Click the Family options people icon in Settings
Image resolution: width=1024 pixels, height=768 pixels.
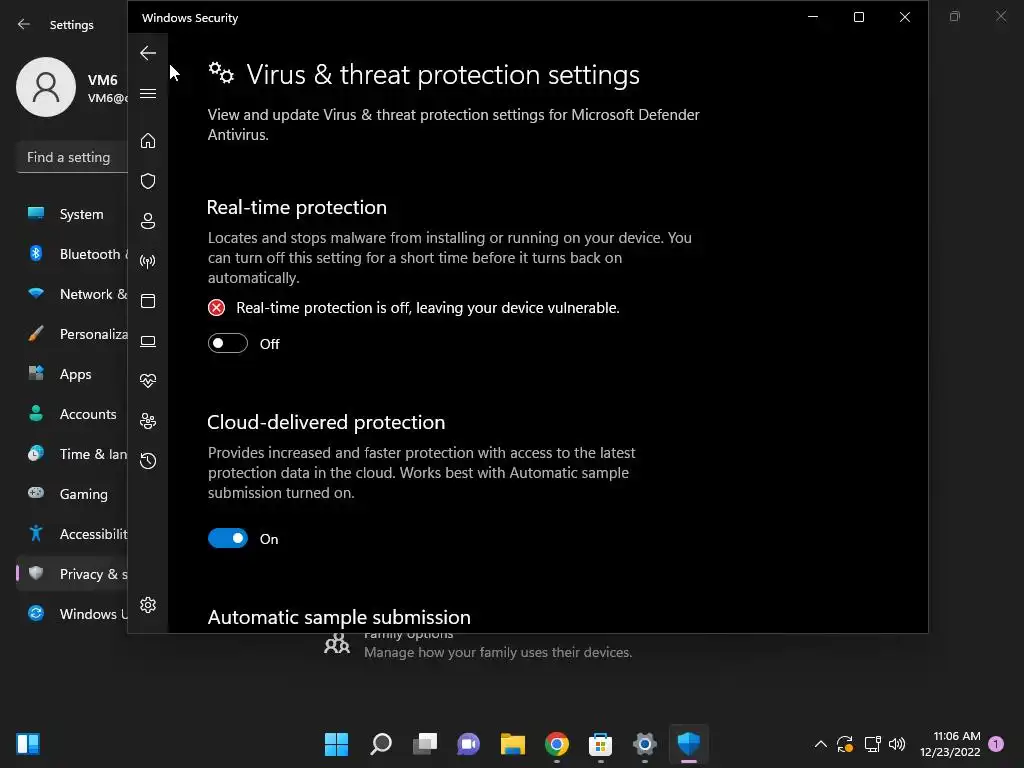point(337,645)
